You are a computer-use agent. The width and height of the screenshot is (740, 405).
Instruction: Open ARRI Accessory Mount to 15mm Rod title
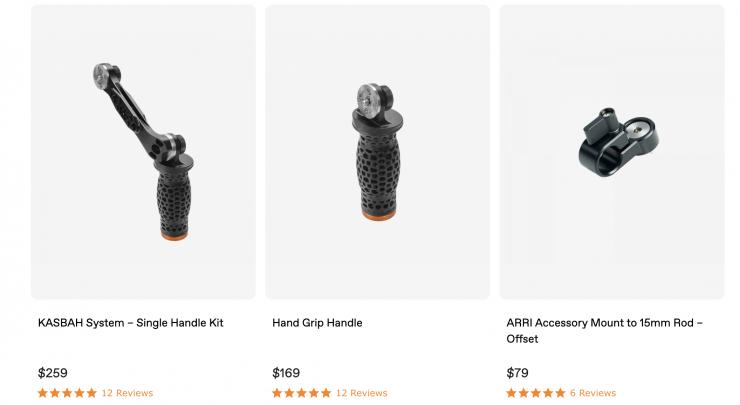(x=605, y=330)
